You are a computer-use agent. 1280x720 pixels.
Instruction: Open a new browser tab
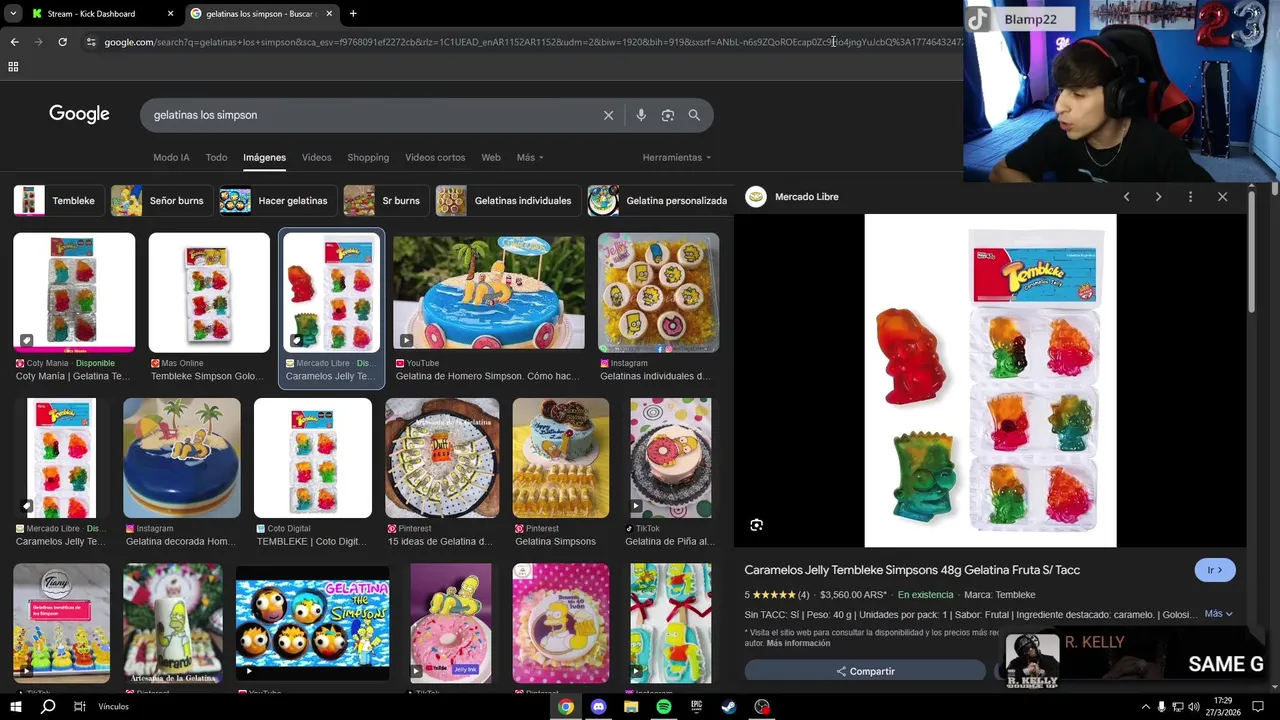(353, 14)
